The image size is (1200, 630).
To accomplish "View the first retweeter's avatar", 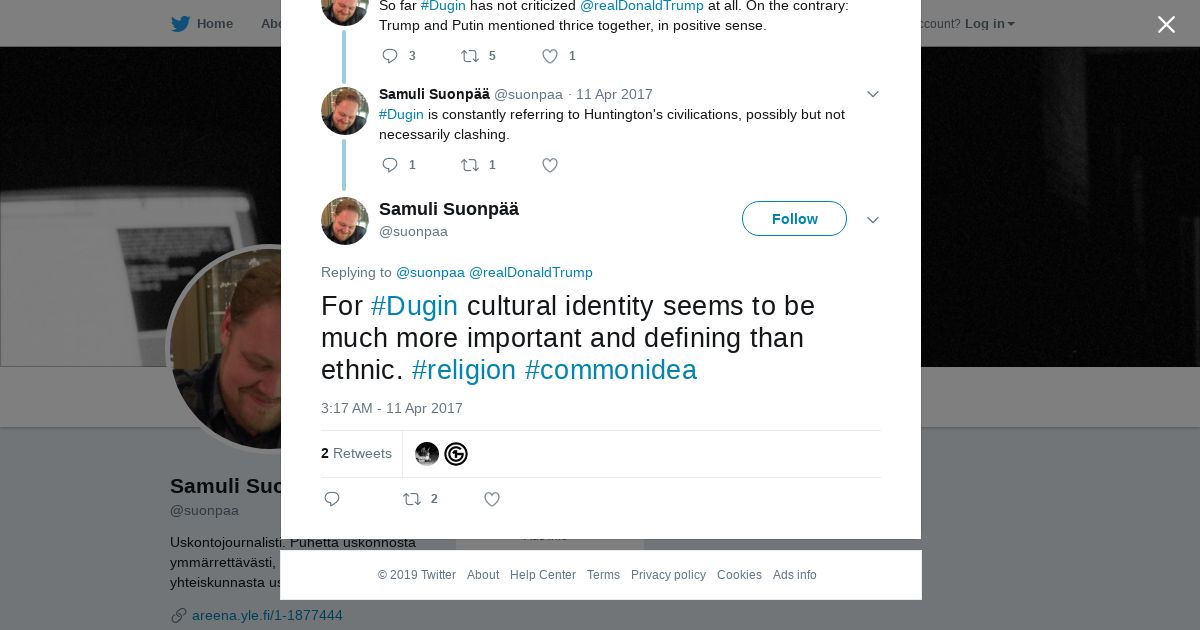I will pyautogui.click(x=427, y=454).
